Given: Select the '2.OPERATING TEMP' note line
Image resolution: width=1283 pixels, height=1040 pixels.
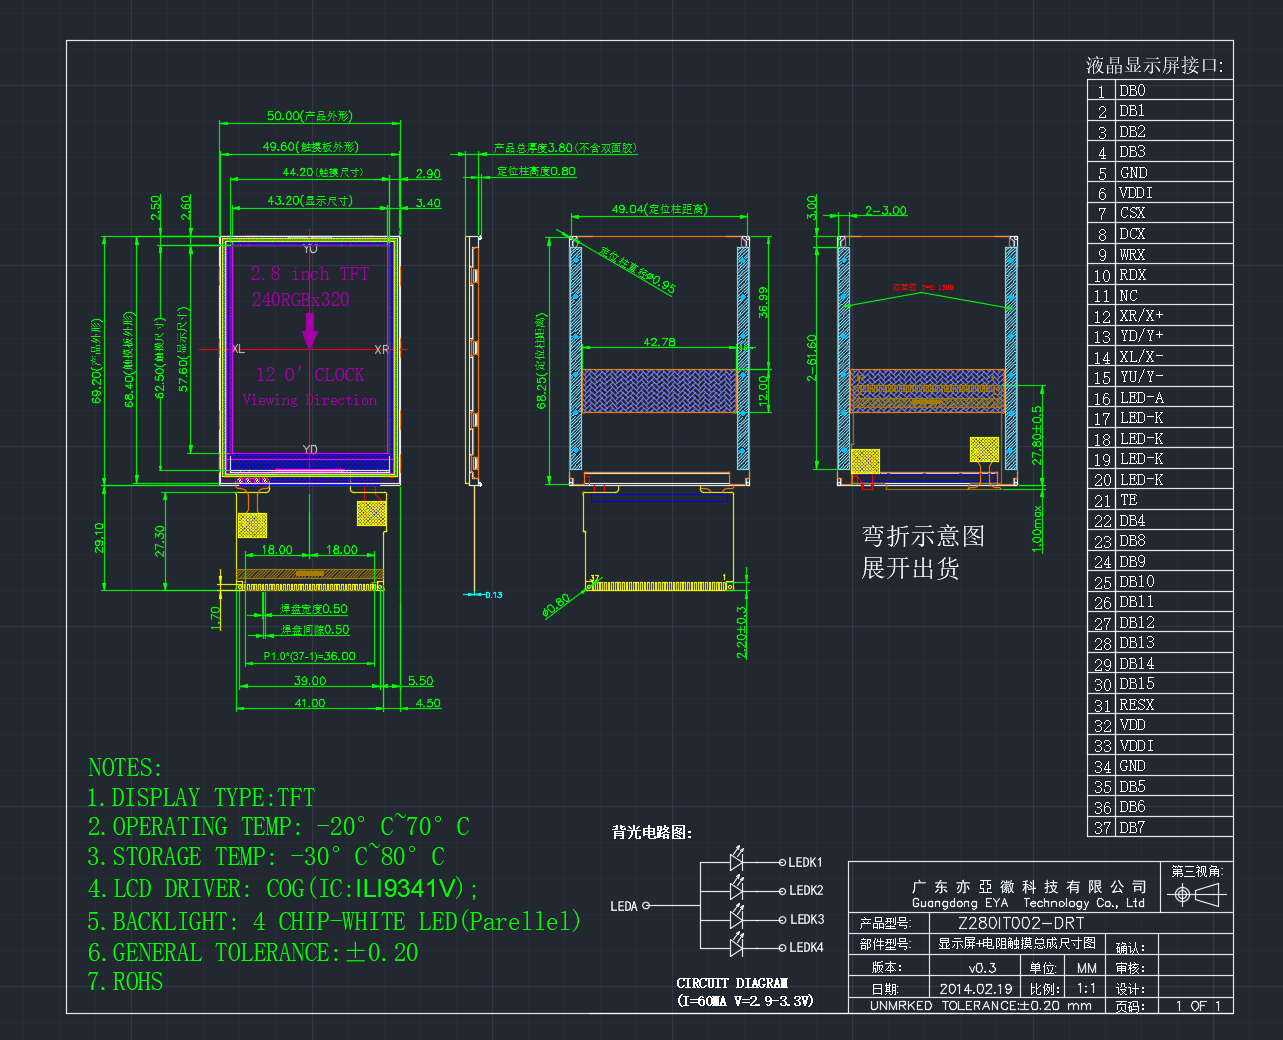Looking at the screenshot, I should (278, 827).
